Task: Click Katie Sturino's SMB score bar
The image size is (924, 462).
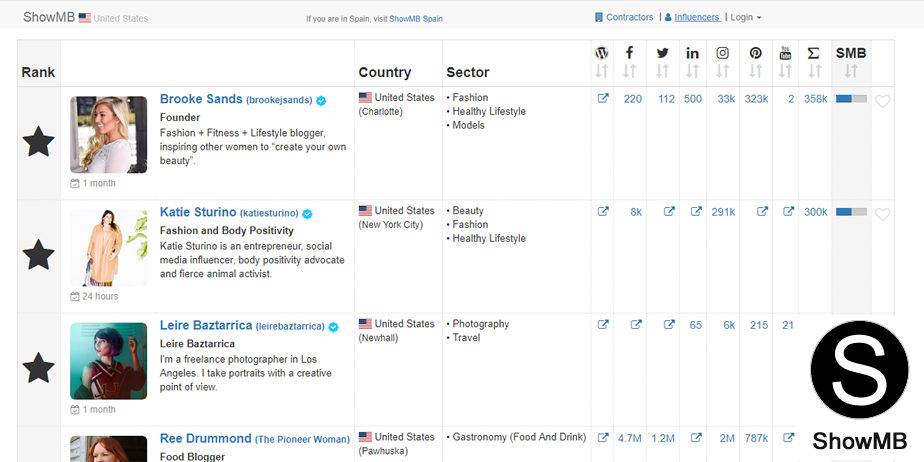Action: pos(851,212)
